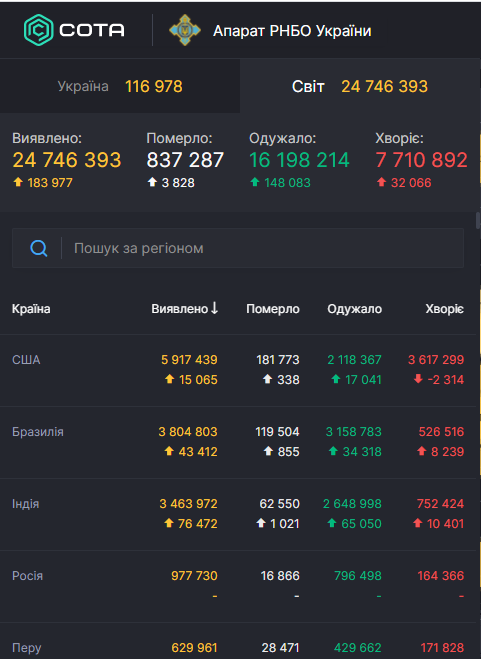Click the yellow arrow beside 15 065 in США row
Image resolution: width=481 pixels, height=659 pixels.
pyautogui.click(x=169, y=379)
